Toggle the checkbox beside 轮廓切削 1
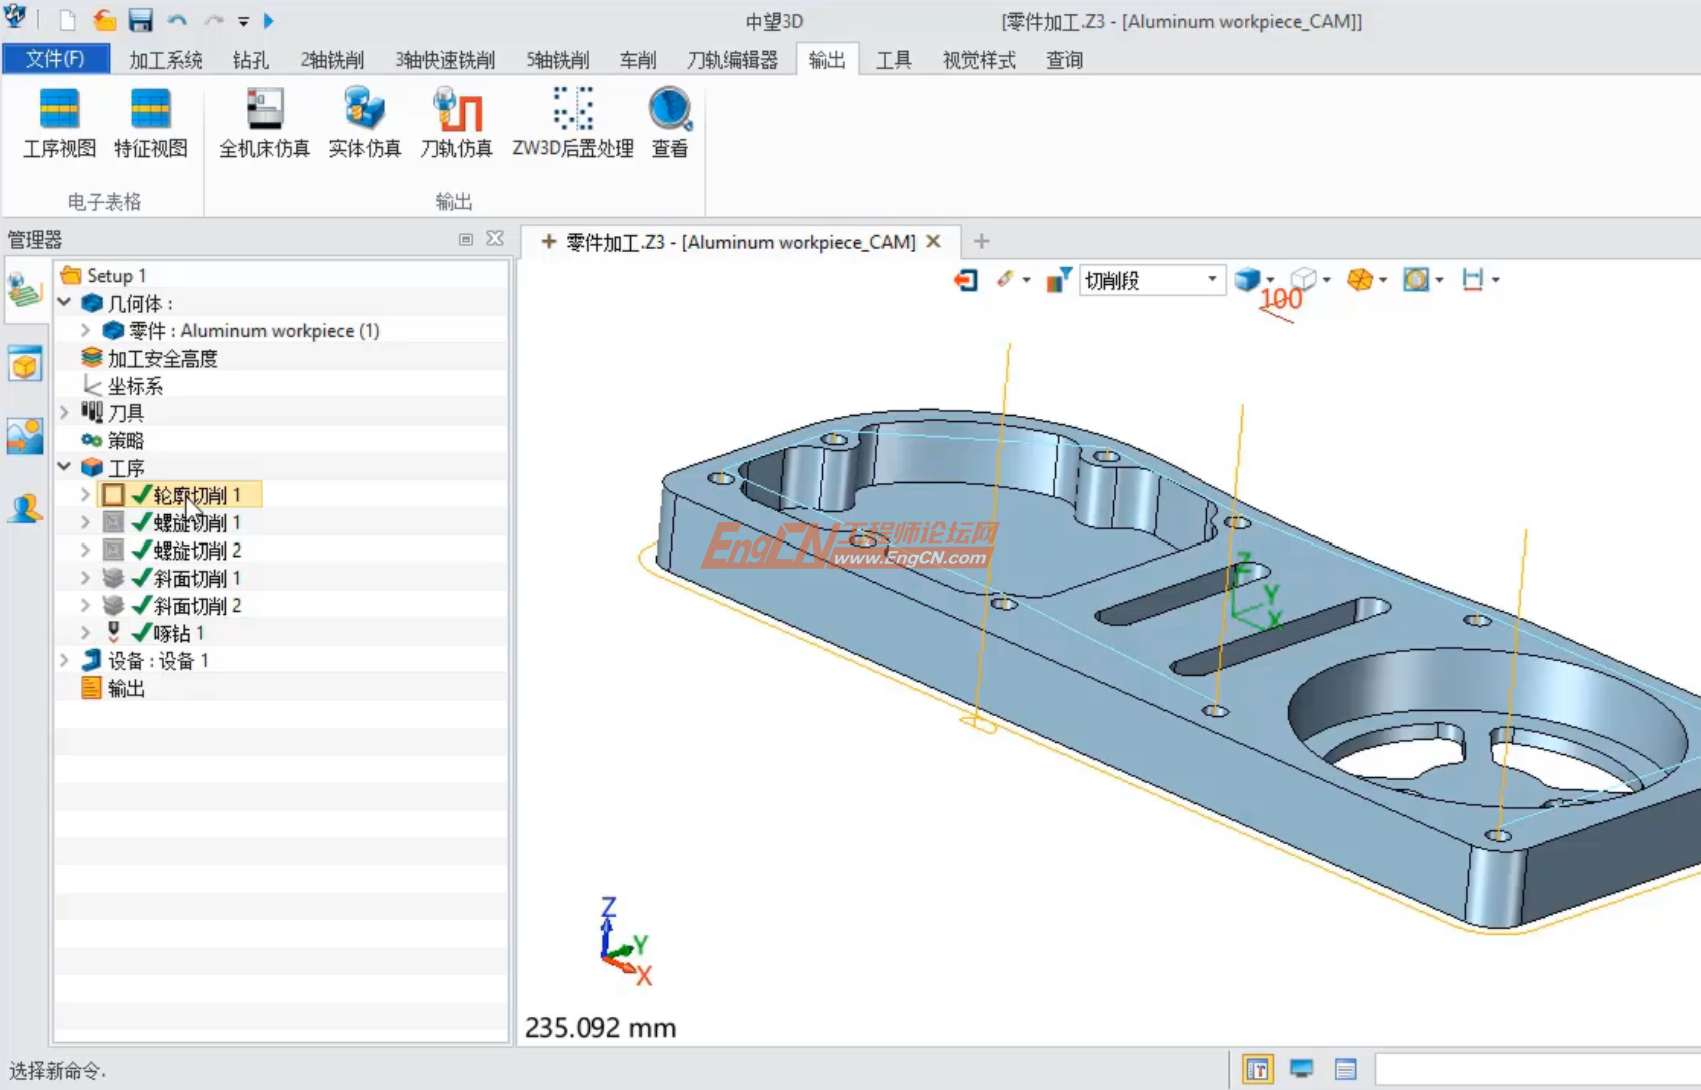This screenshot has width=1701, height=1090. 113,495
